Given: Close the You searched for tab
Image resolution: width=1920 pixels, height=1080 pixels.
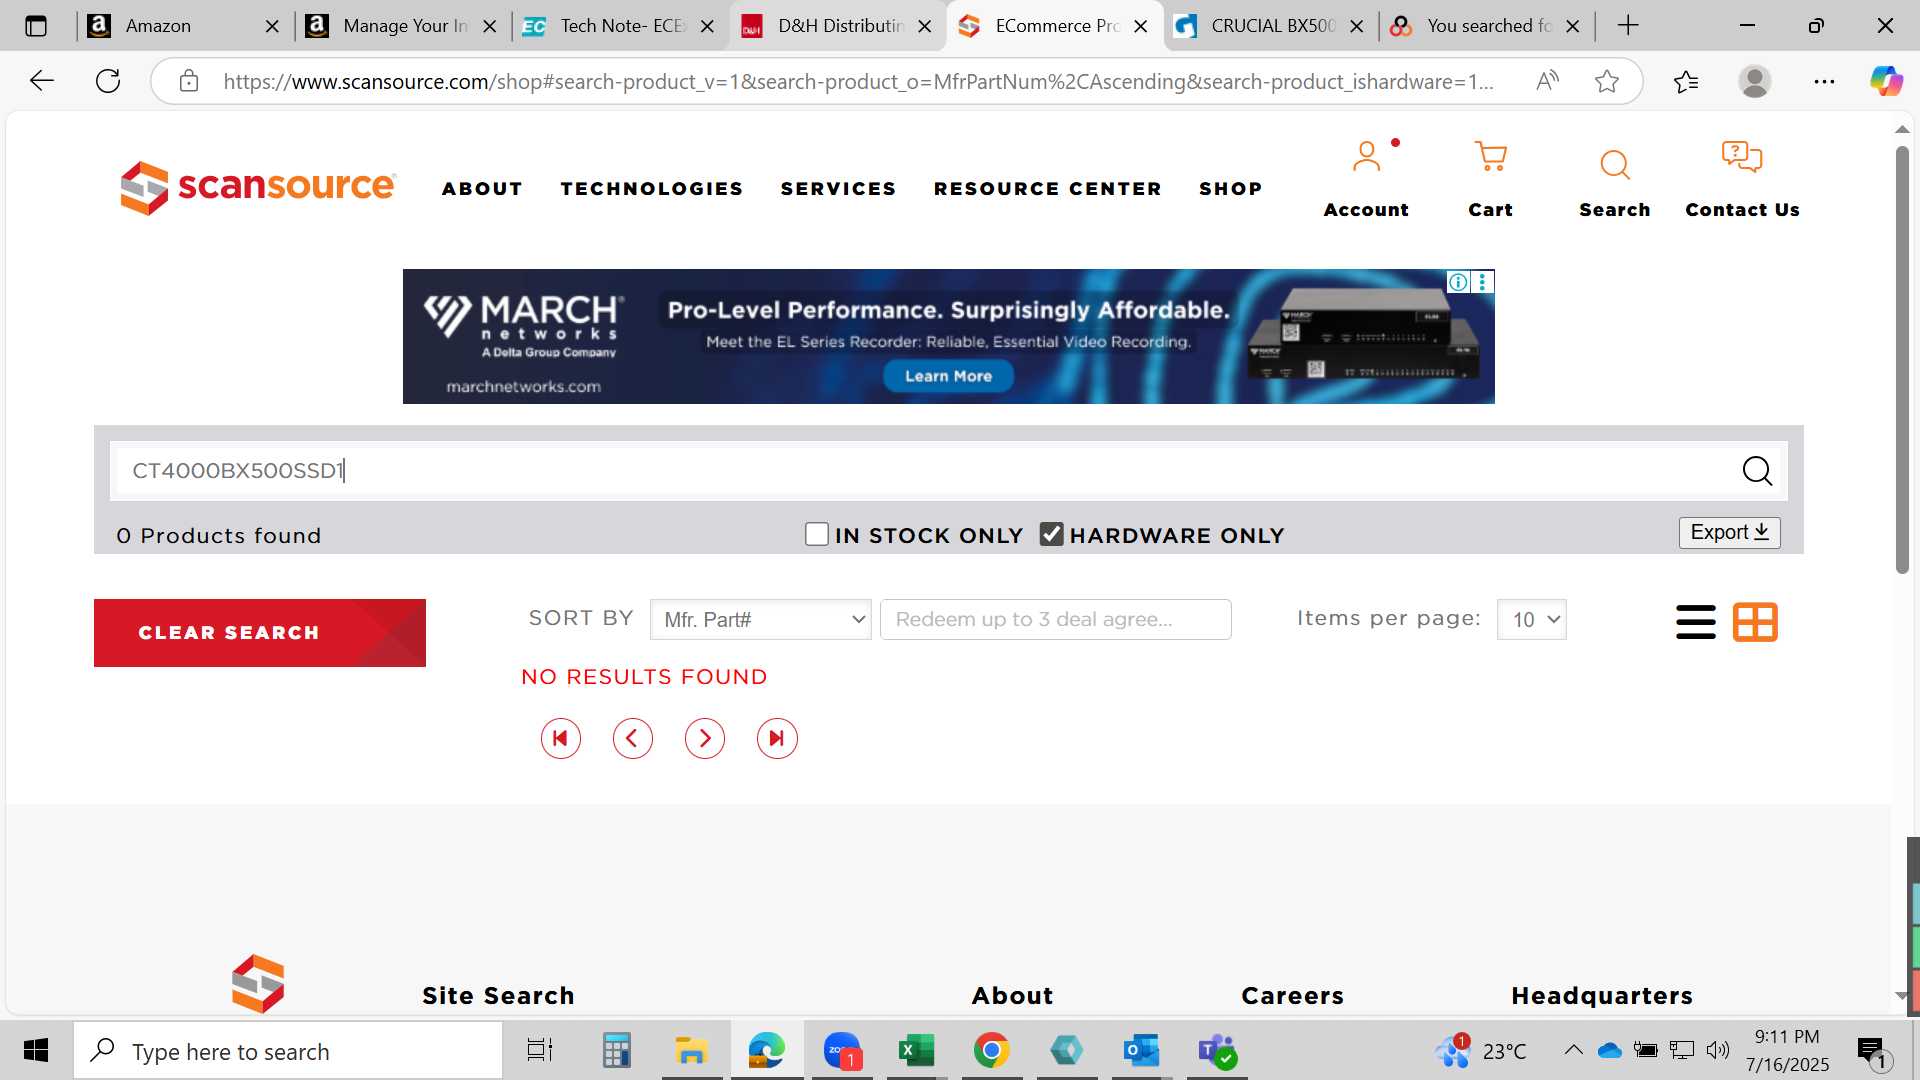Looking at the screenshot, I should point(1572,26).
